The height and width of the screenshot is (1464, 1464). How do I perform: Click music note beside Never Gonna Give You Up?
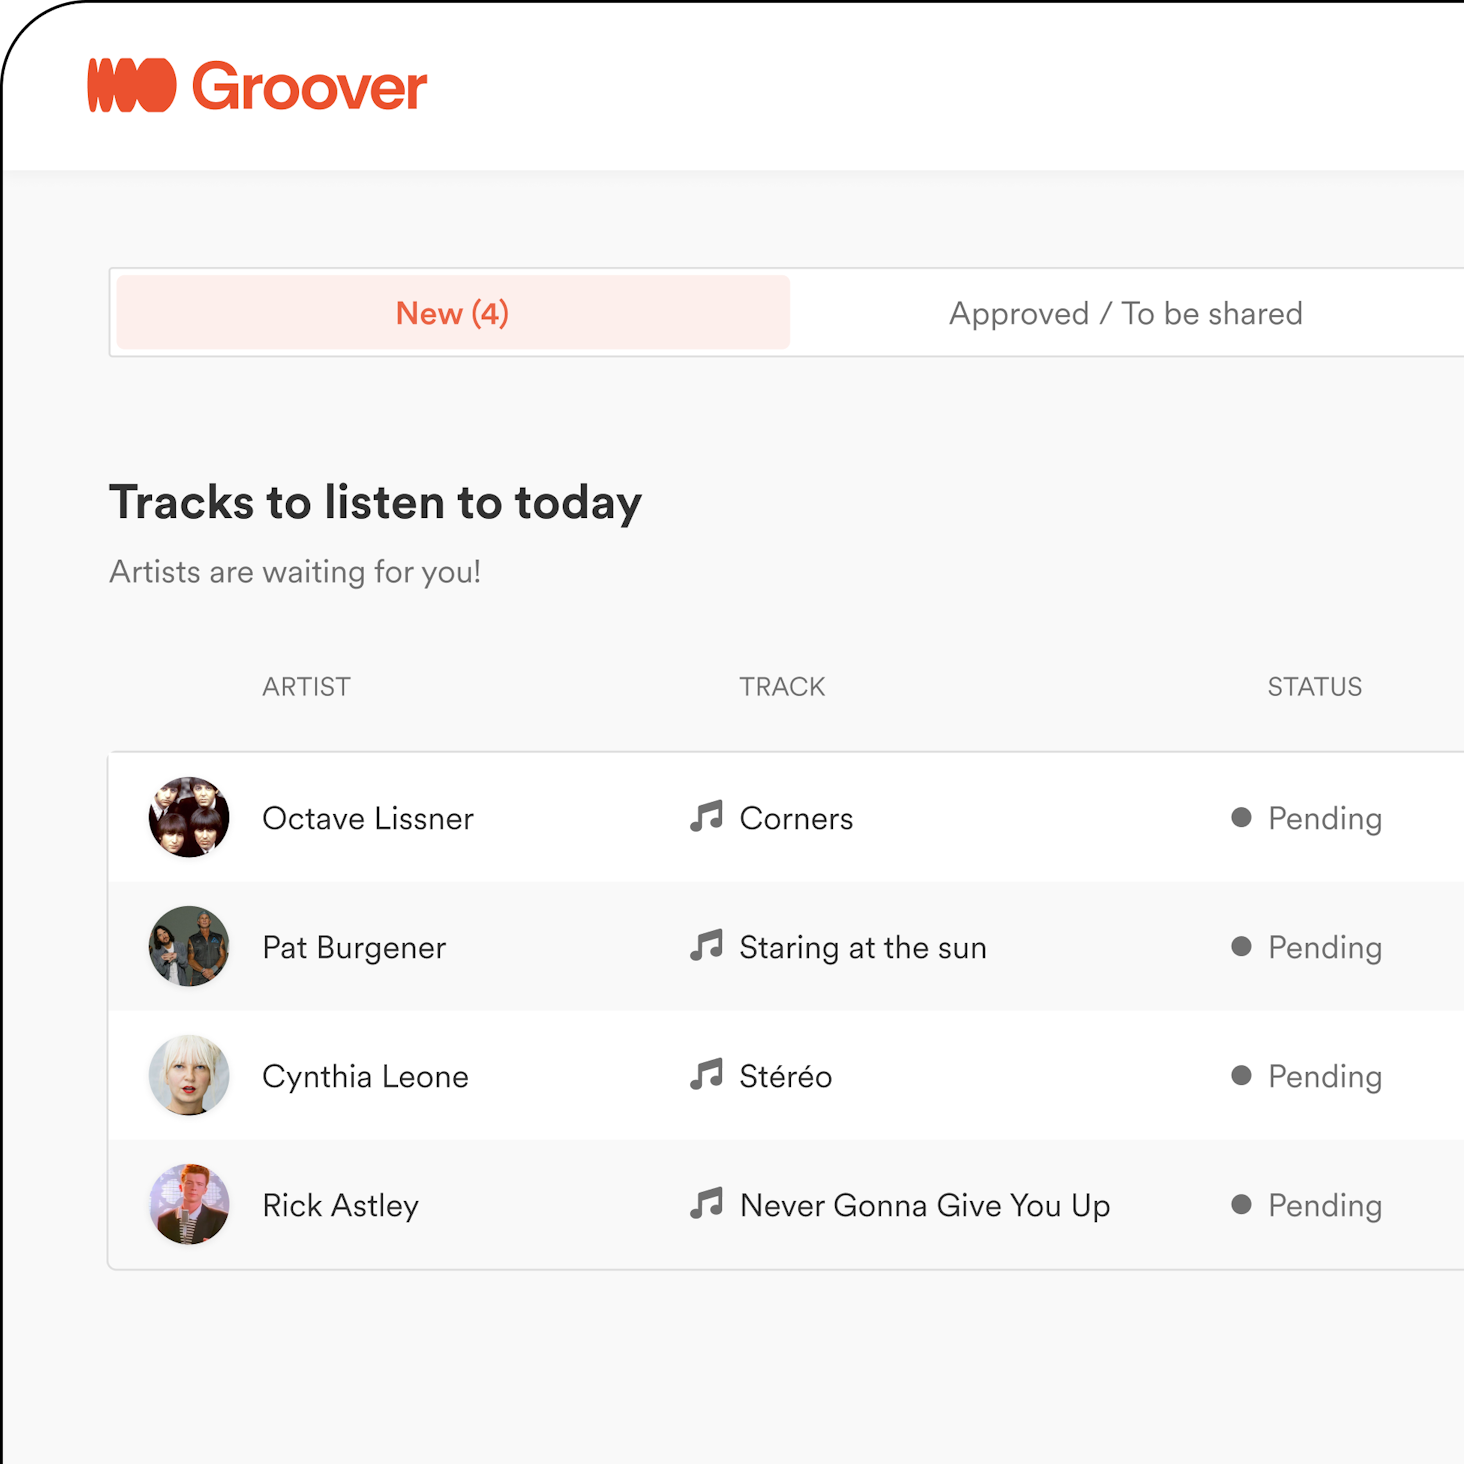point(706,1204)
